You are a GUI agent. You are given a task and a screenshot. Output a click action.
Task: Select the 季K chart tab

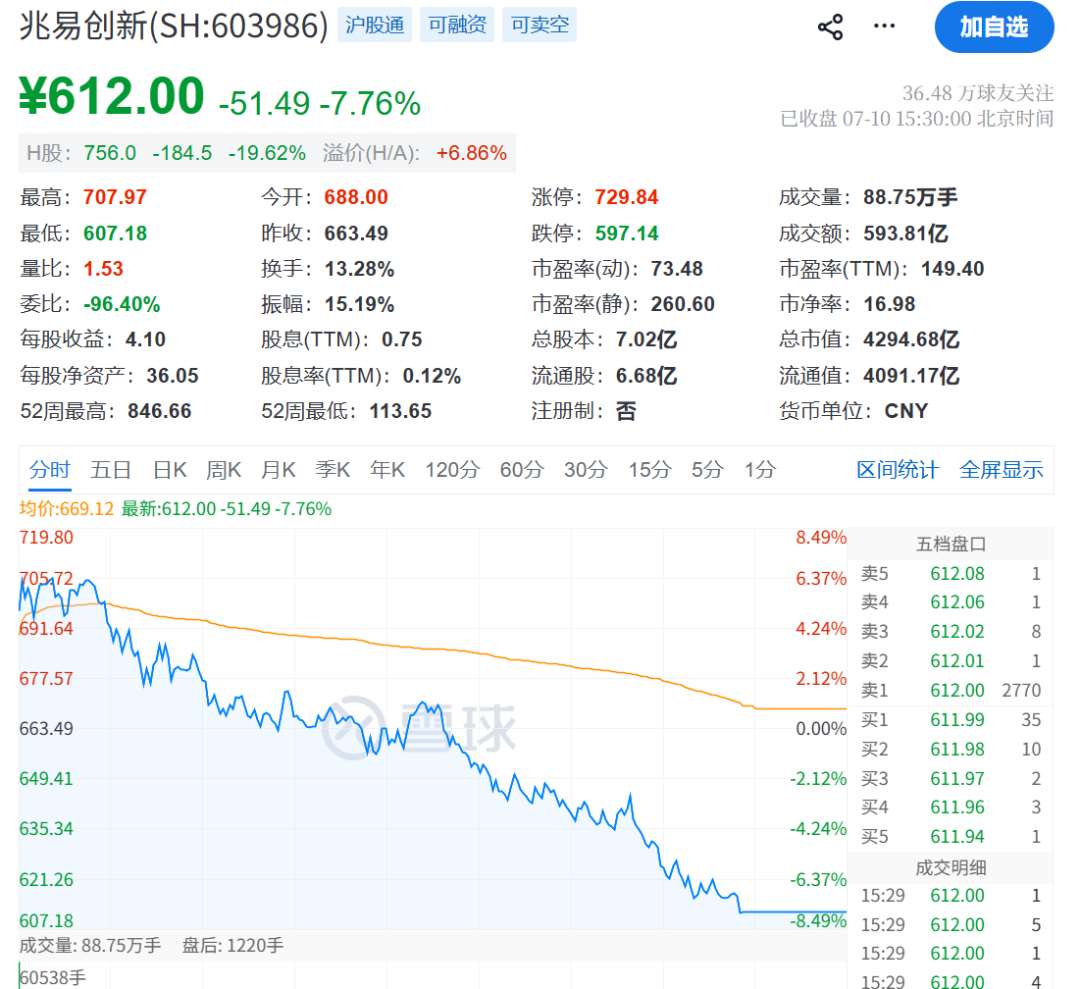pos(333,470)
